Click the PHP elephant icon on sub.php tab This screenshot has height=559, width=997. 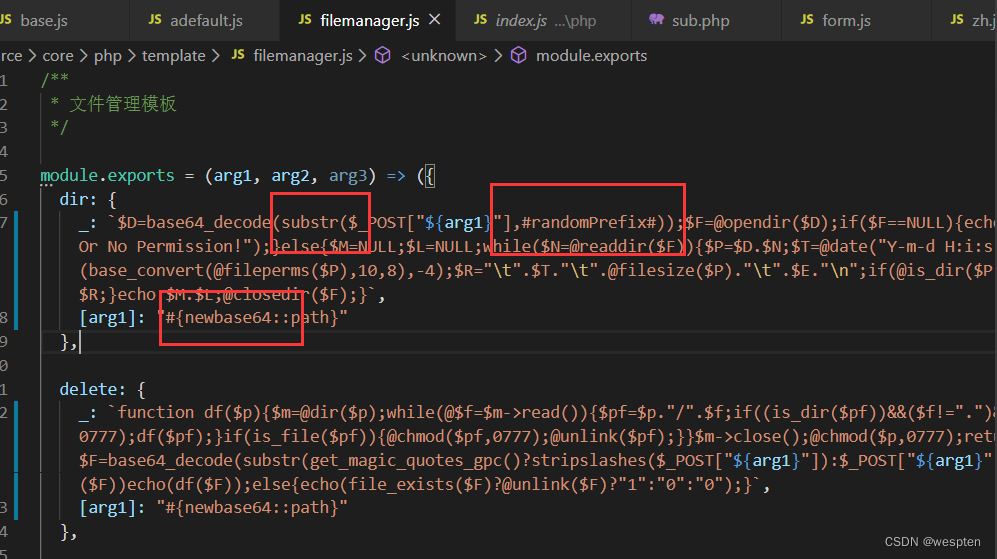point(656,20)
